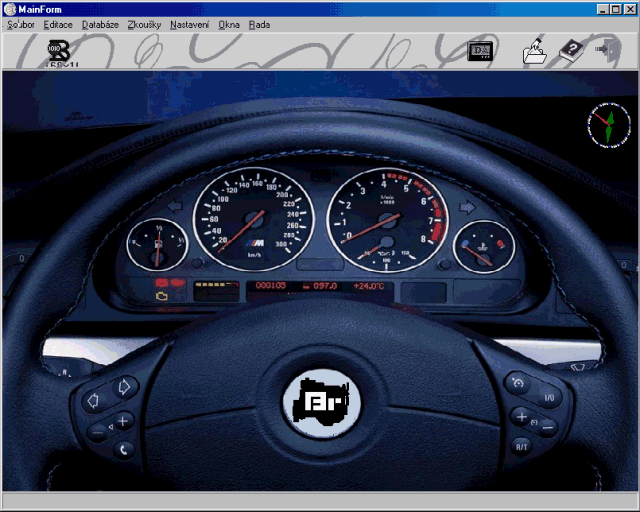Open the Databáze menu

(100, 25)
